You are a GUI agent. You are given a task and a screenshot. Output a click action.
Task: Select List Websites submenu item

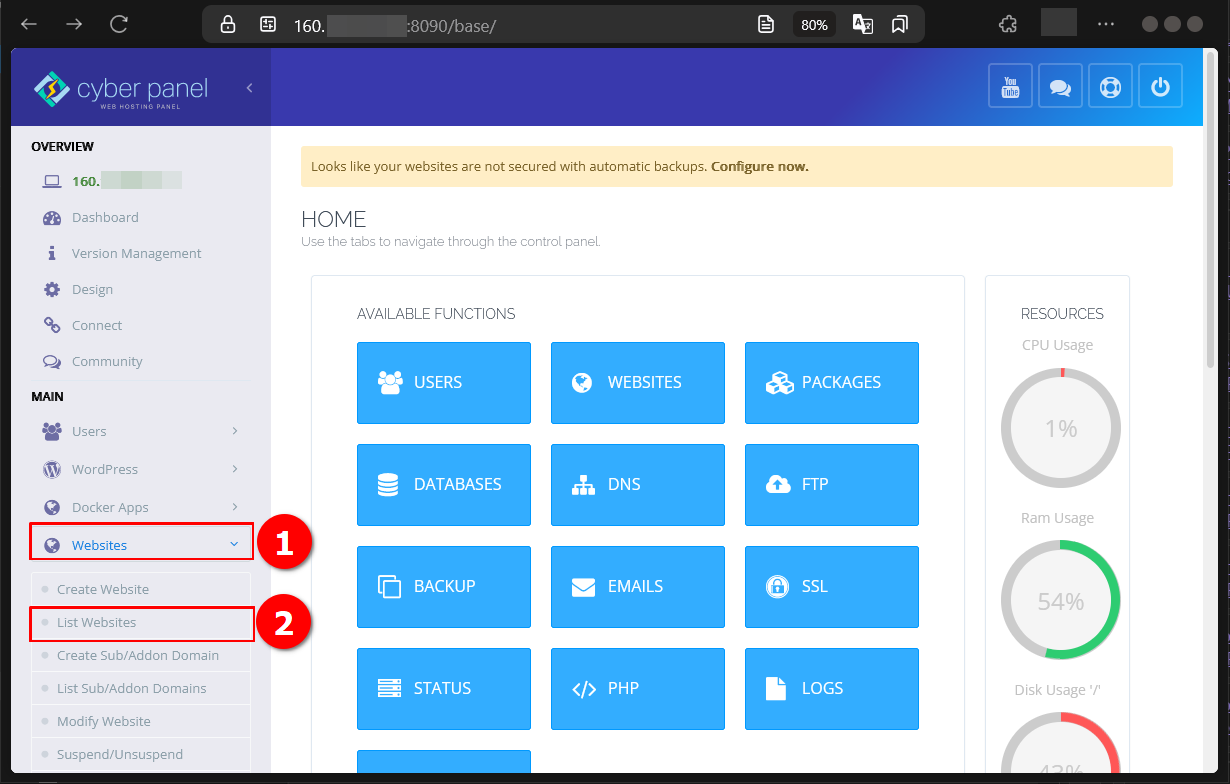(x=140, y=622)
